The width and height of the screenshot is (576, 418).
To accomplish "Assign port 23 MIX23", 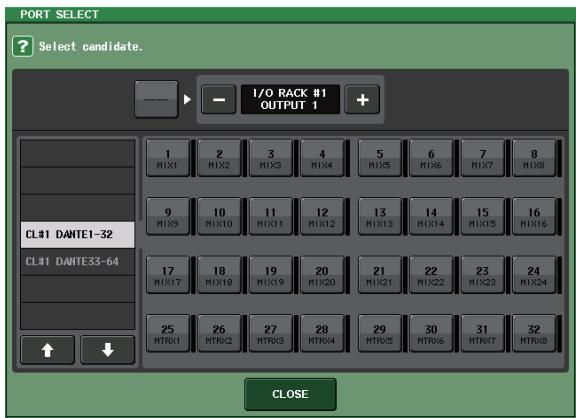I will coord(483,275).
